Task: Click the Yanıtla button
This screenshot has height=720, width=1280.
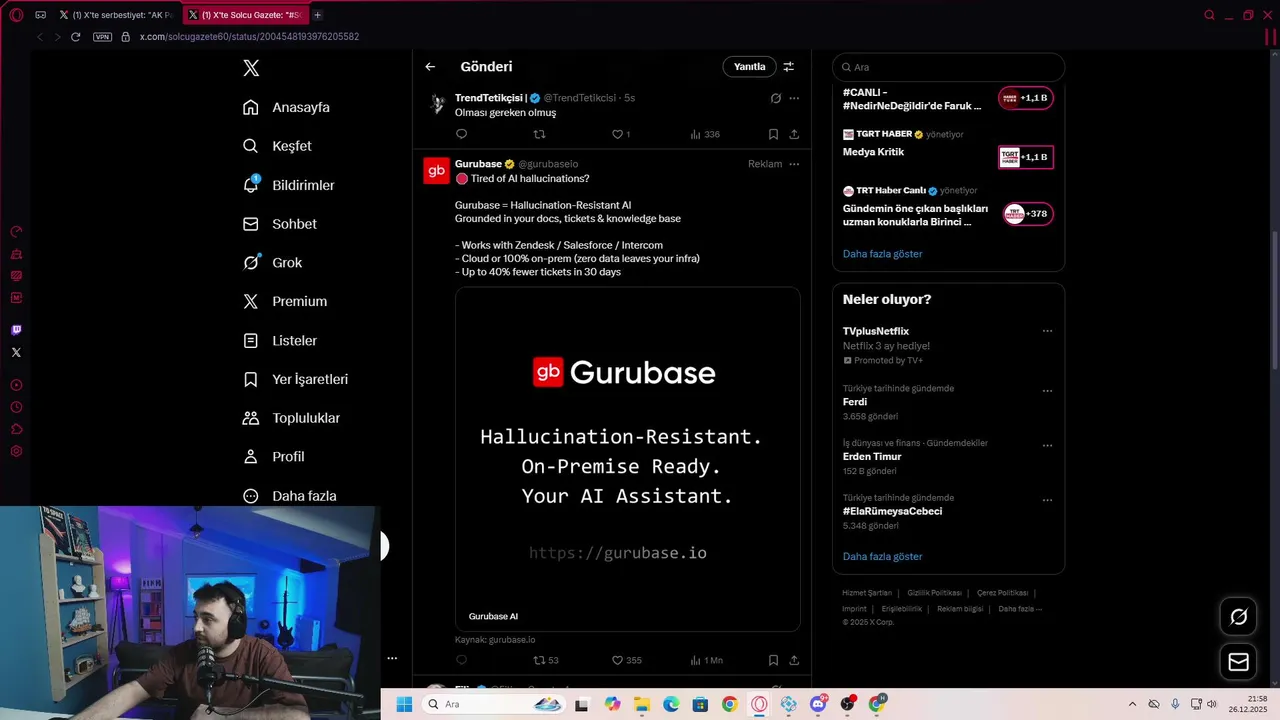Action: [x=749, y=67]
